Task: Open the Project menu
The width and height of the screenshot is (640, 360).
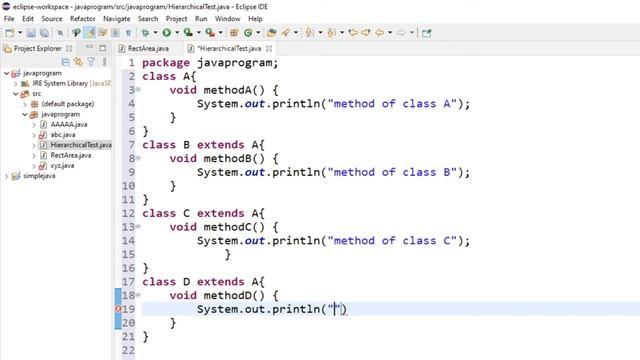Action: (x=176, y=19)
